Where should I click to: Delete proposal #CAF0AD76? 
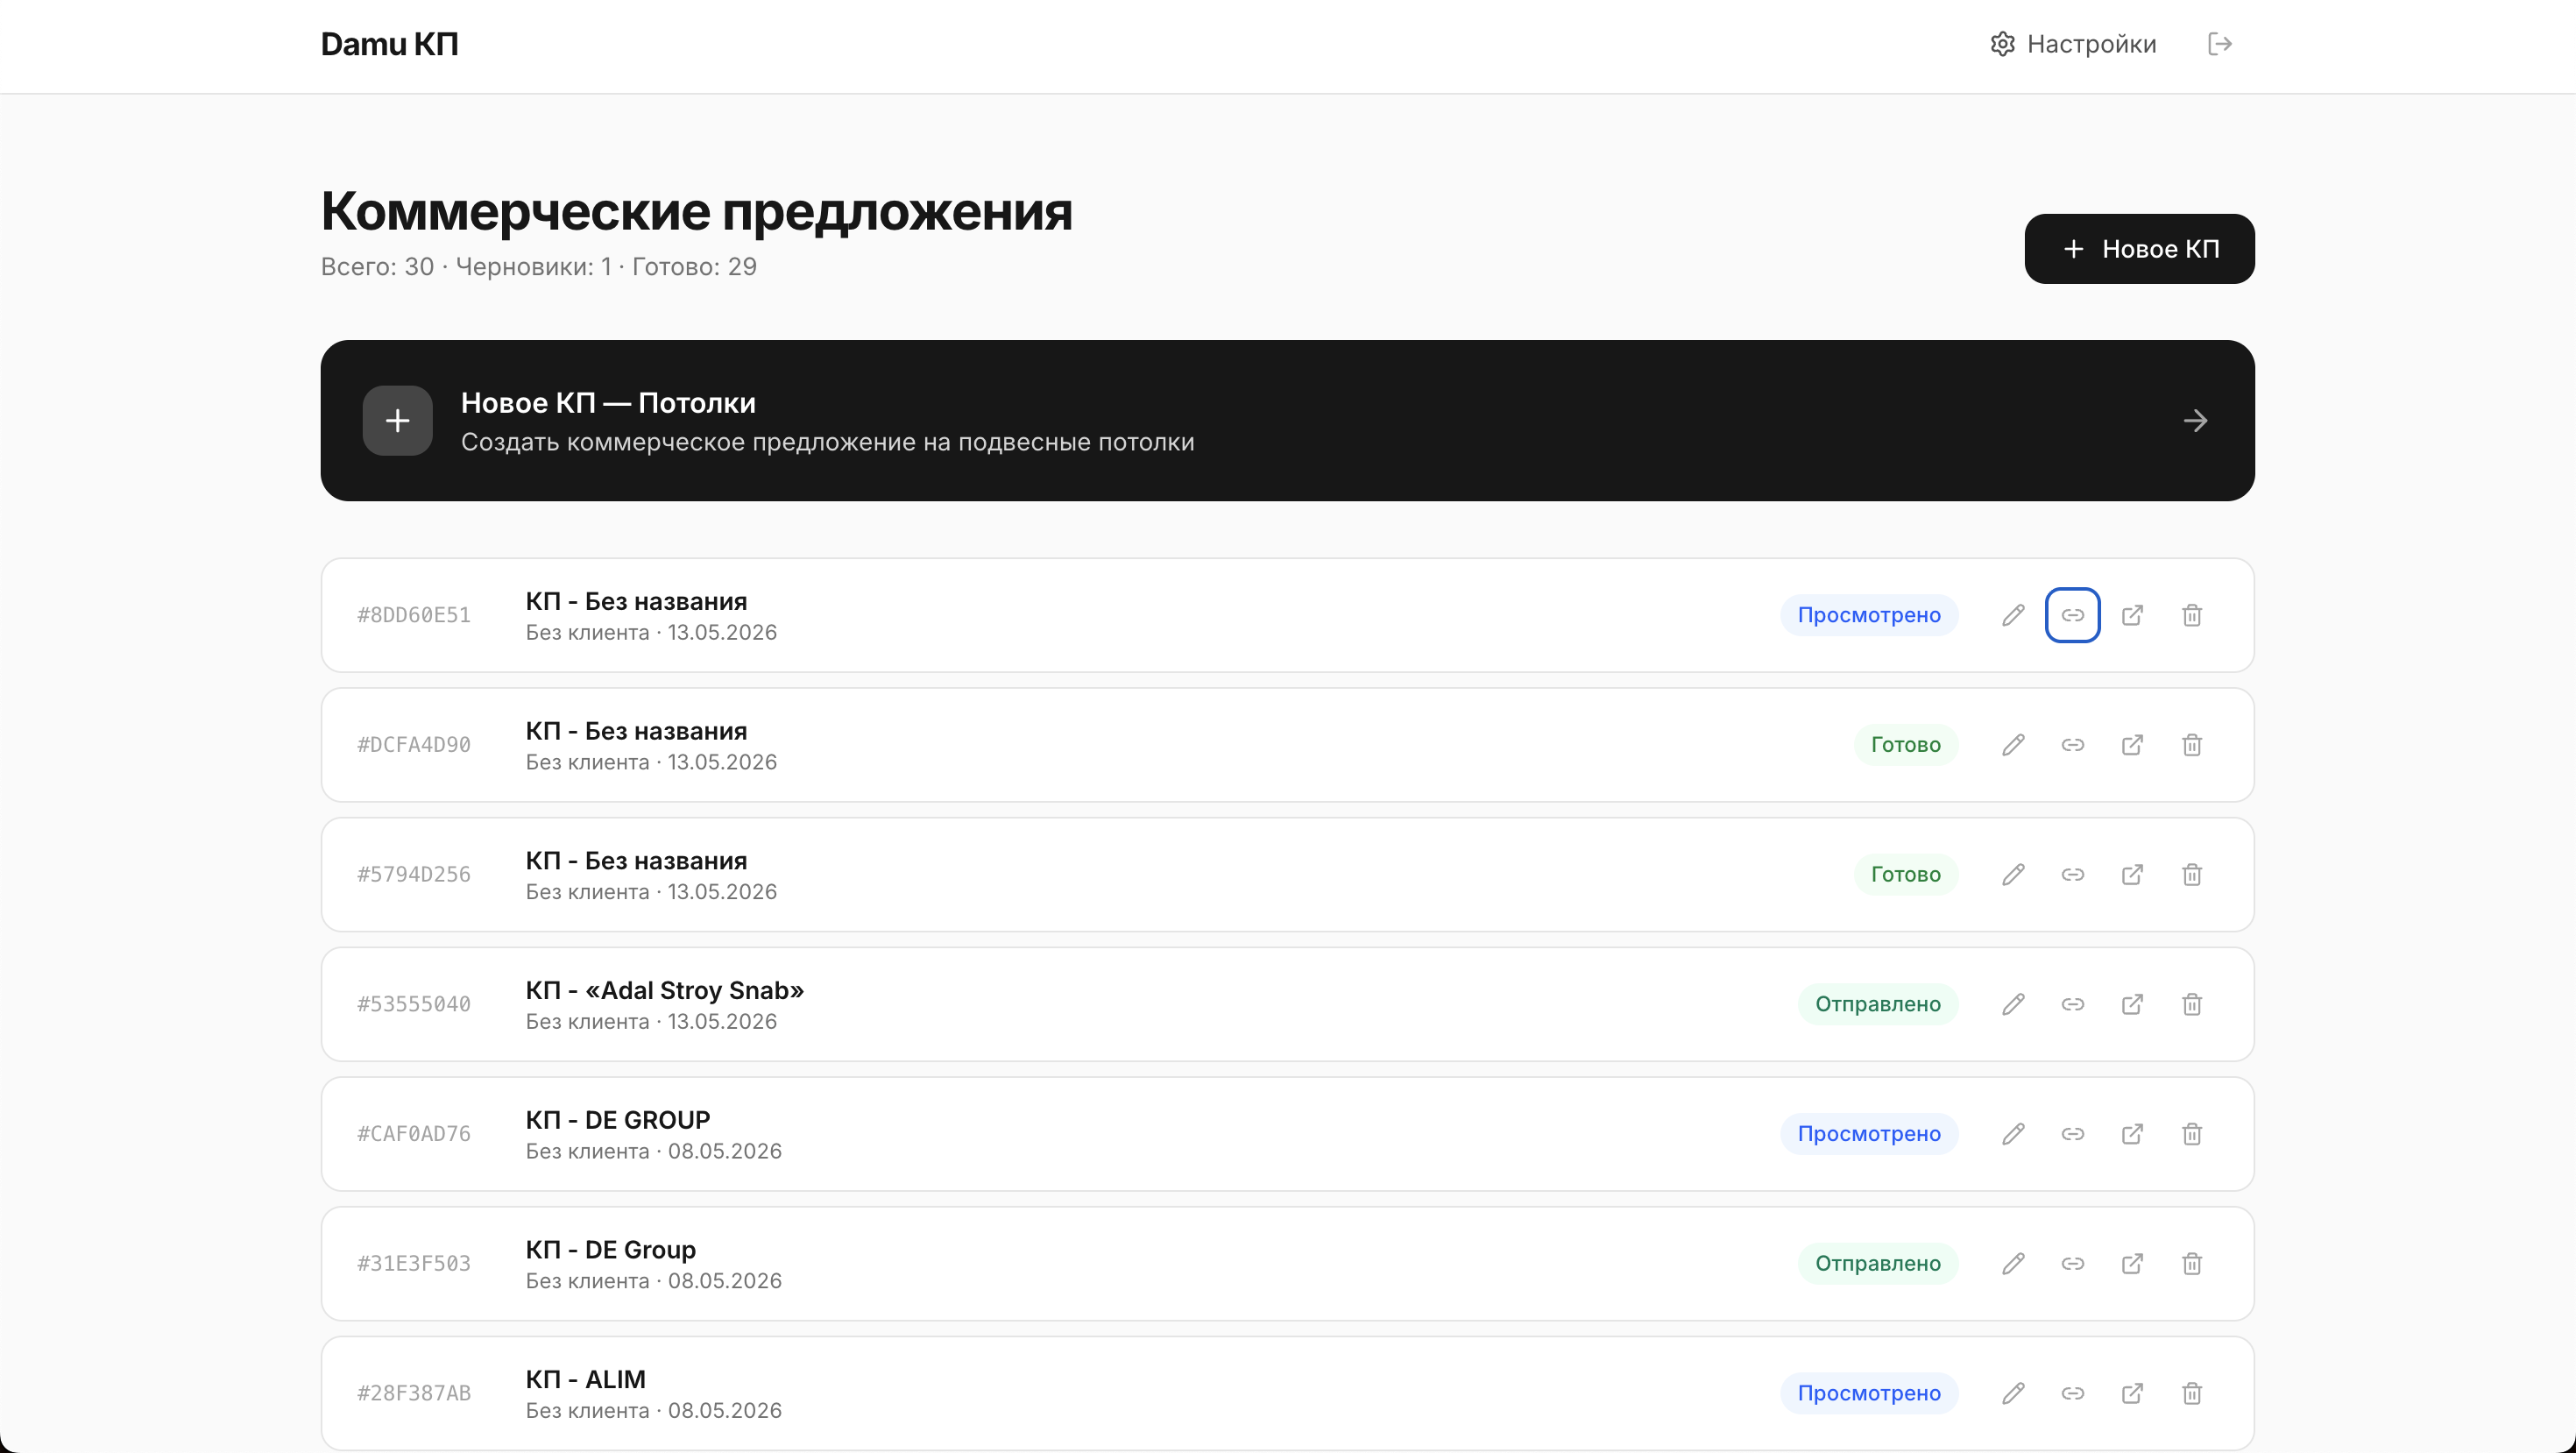pyautogui.click(x=2191, y=1134)
